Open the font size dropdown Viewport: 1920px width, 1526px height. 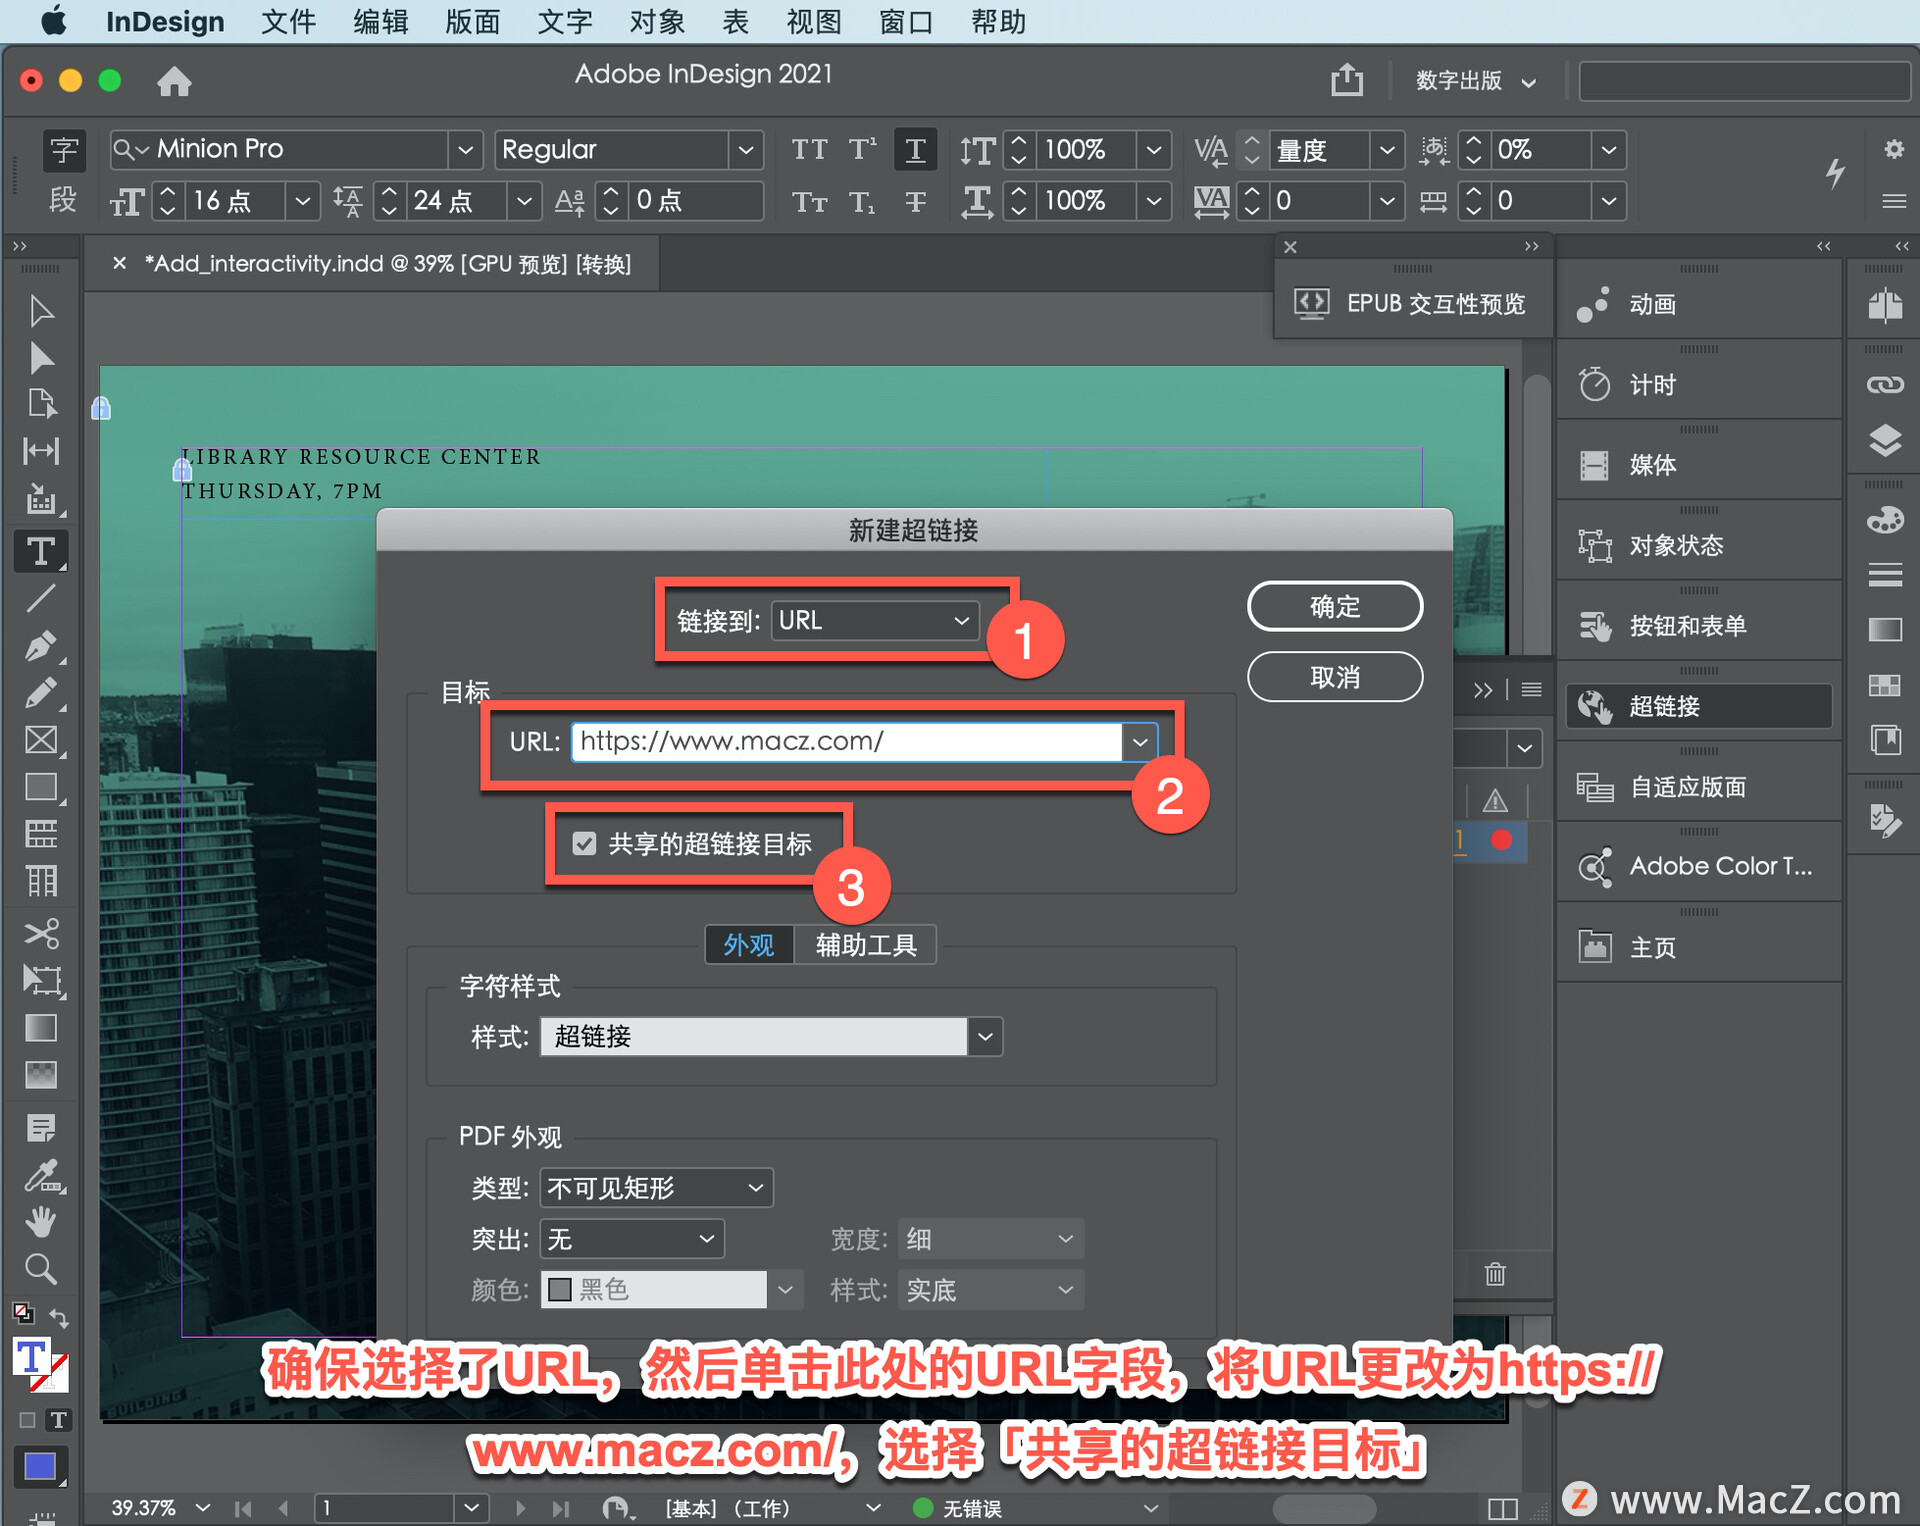302,201
